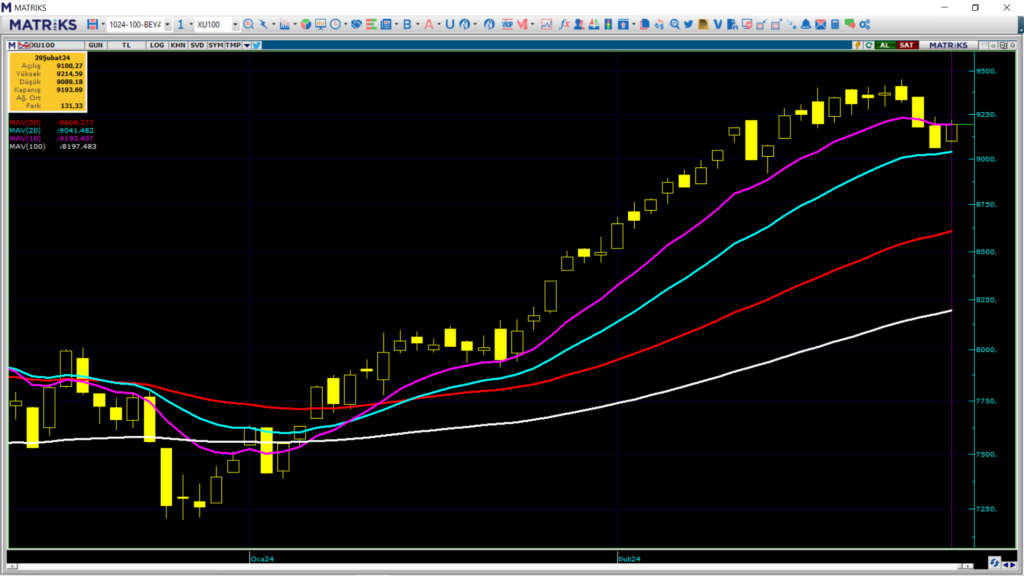Toggle LOG scale on chart header
The image size is (1024, 576).
pyautogui.click(x=156, y=45)
